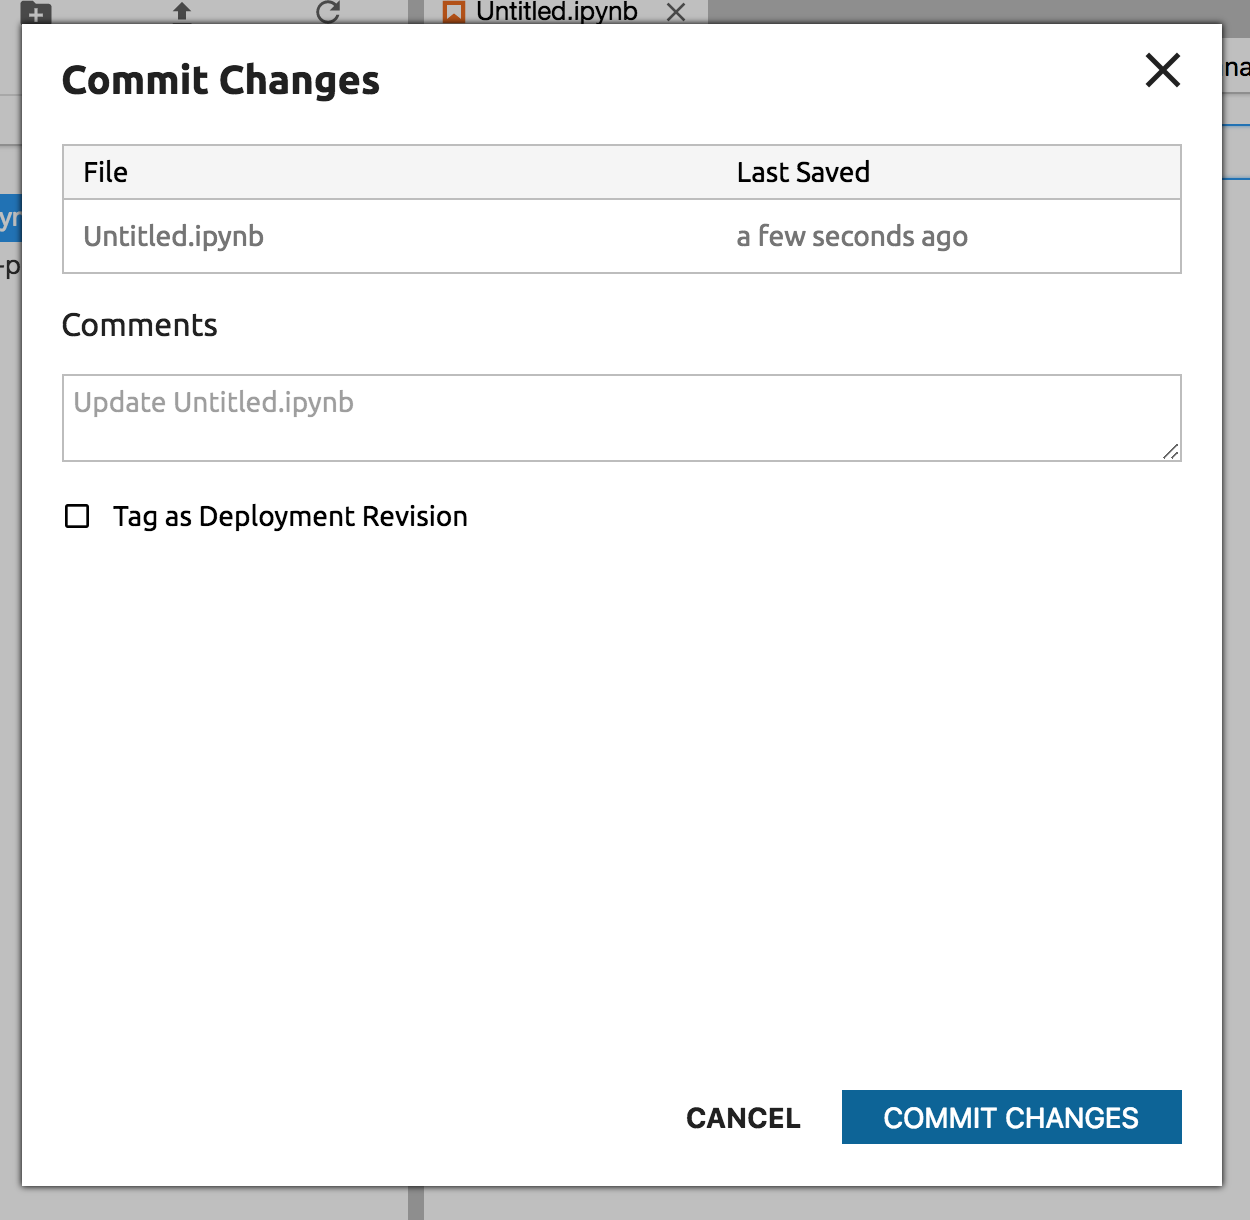Click the Commit Changes dialog title
Image resolution: width=1250 pixels, height=1220 pixels.
click(x=221, y=80)
